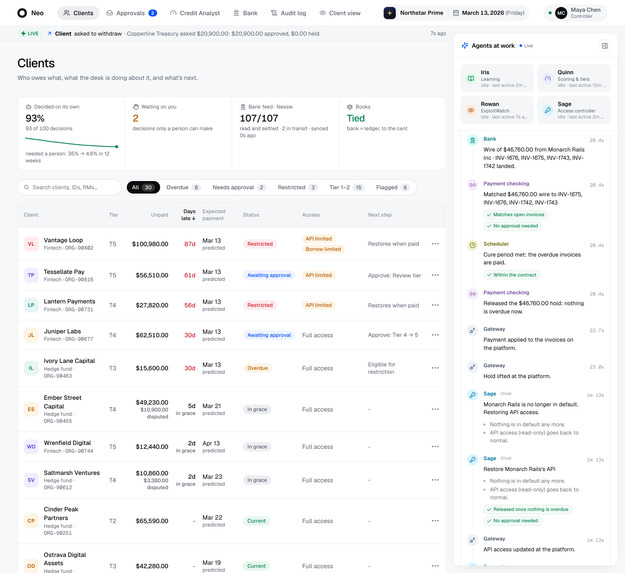Click the Bank icon in activity feed
This screenshot has height=573, width=625.
click(x=472, y=140)
